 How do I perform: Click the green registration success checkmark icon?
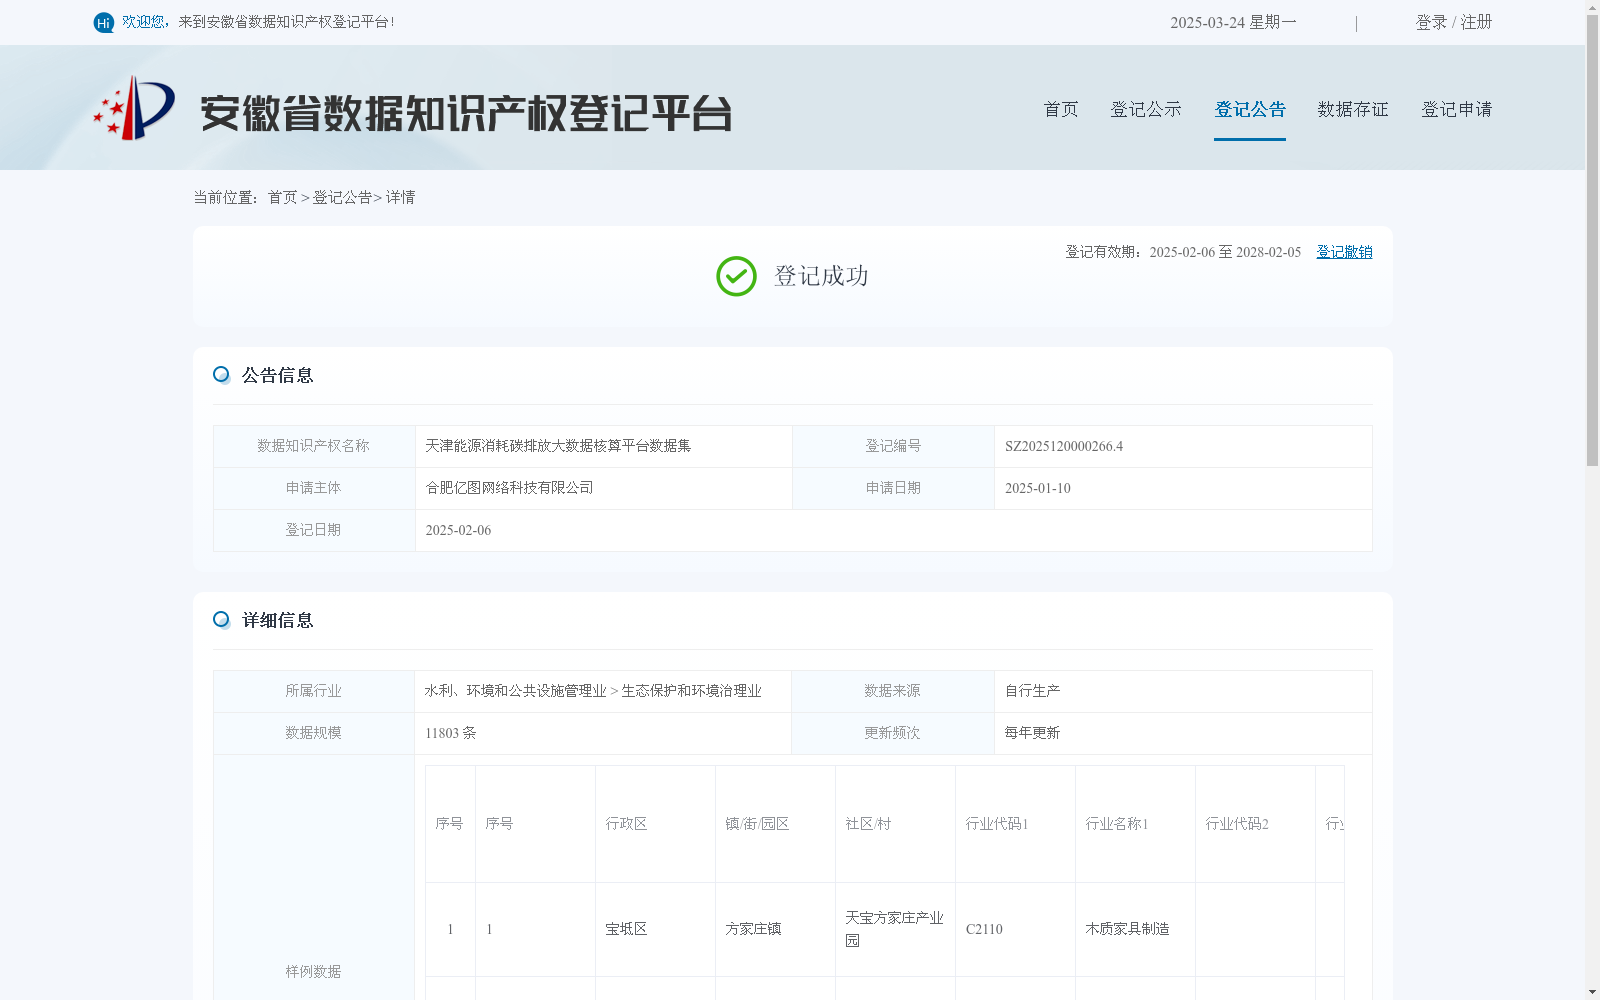pyautogui.click(x=736, y=276)
